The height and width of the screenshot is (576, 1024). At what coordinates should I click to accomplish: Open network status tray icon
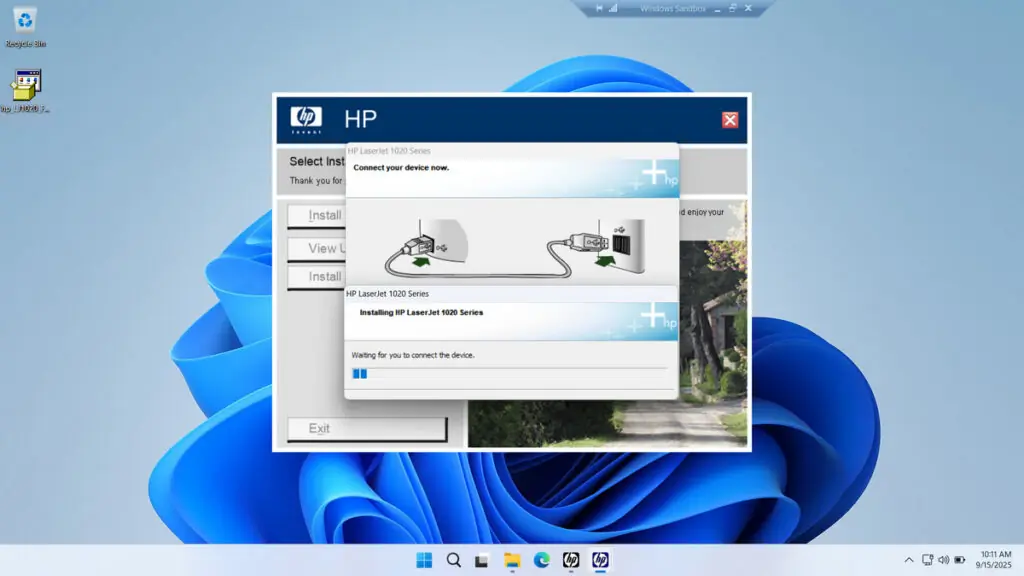[x=927, y=560]
